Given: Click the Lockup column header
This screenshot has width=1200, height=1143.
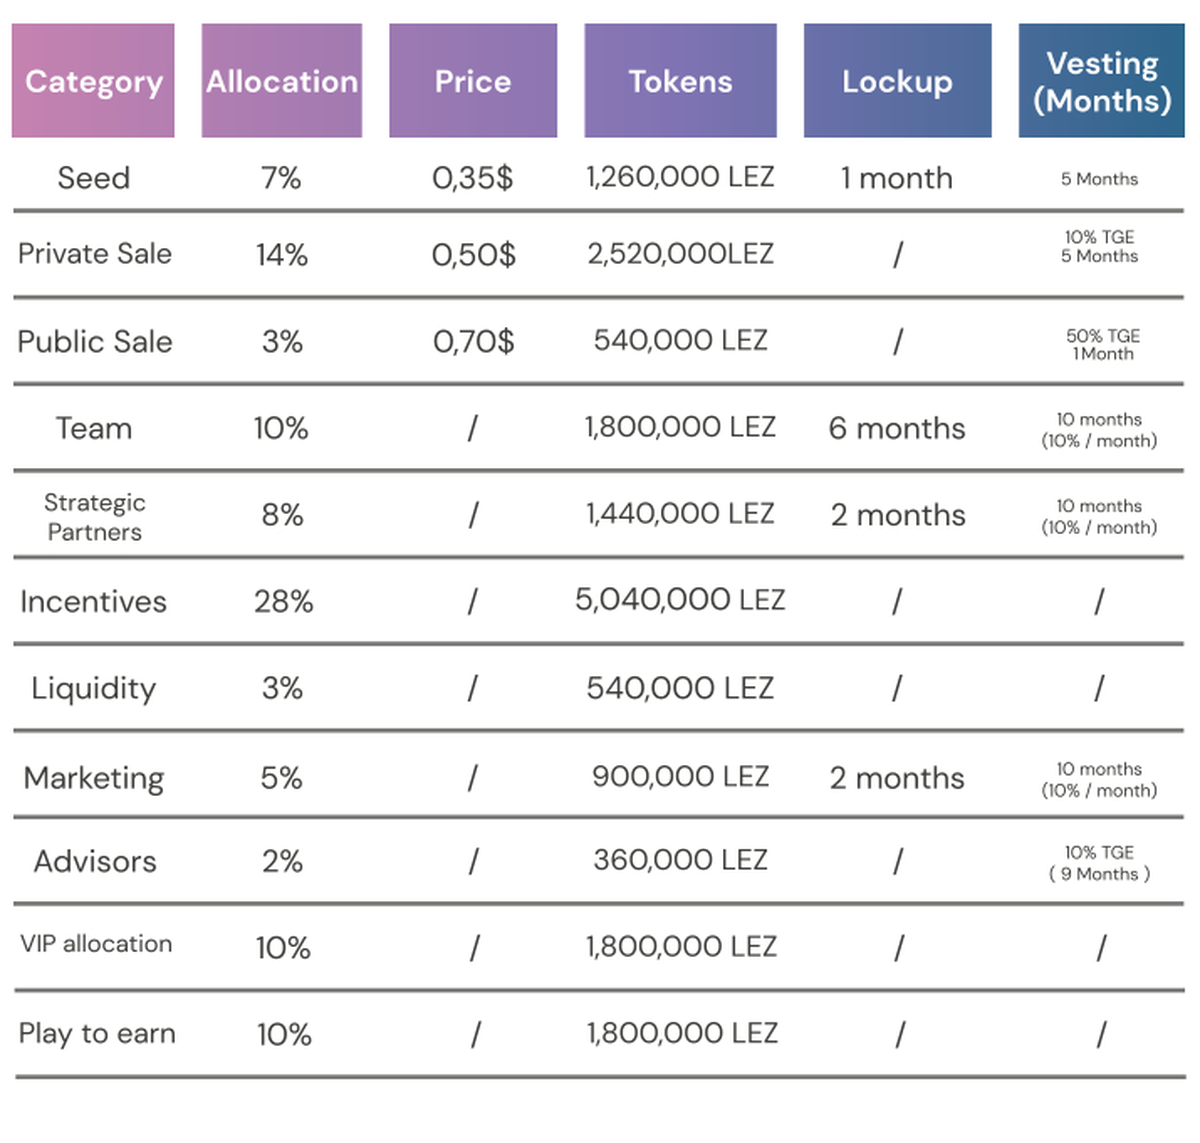Looking at the screenshot, I should 897,81.
